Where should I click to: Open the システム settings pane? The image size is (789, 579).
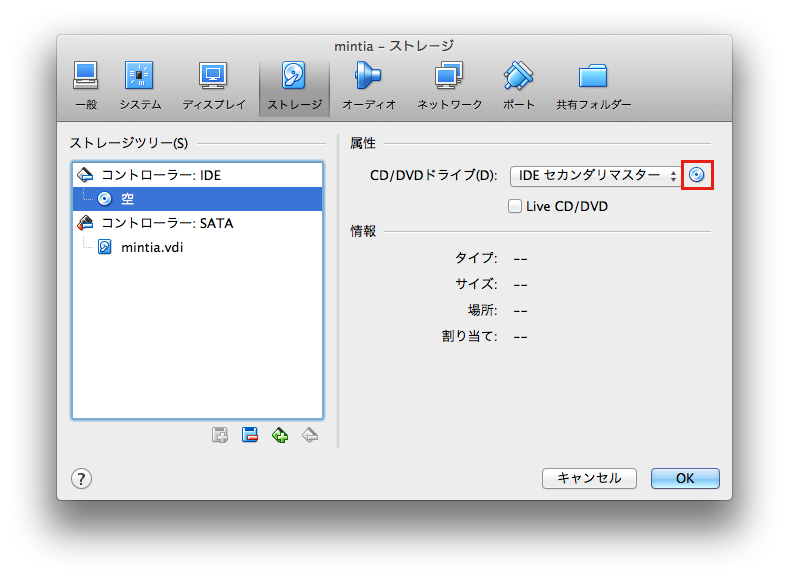point(139,85)
